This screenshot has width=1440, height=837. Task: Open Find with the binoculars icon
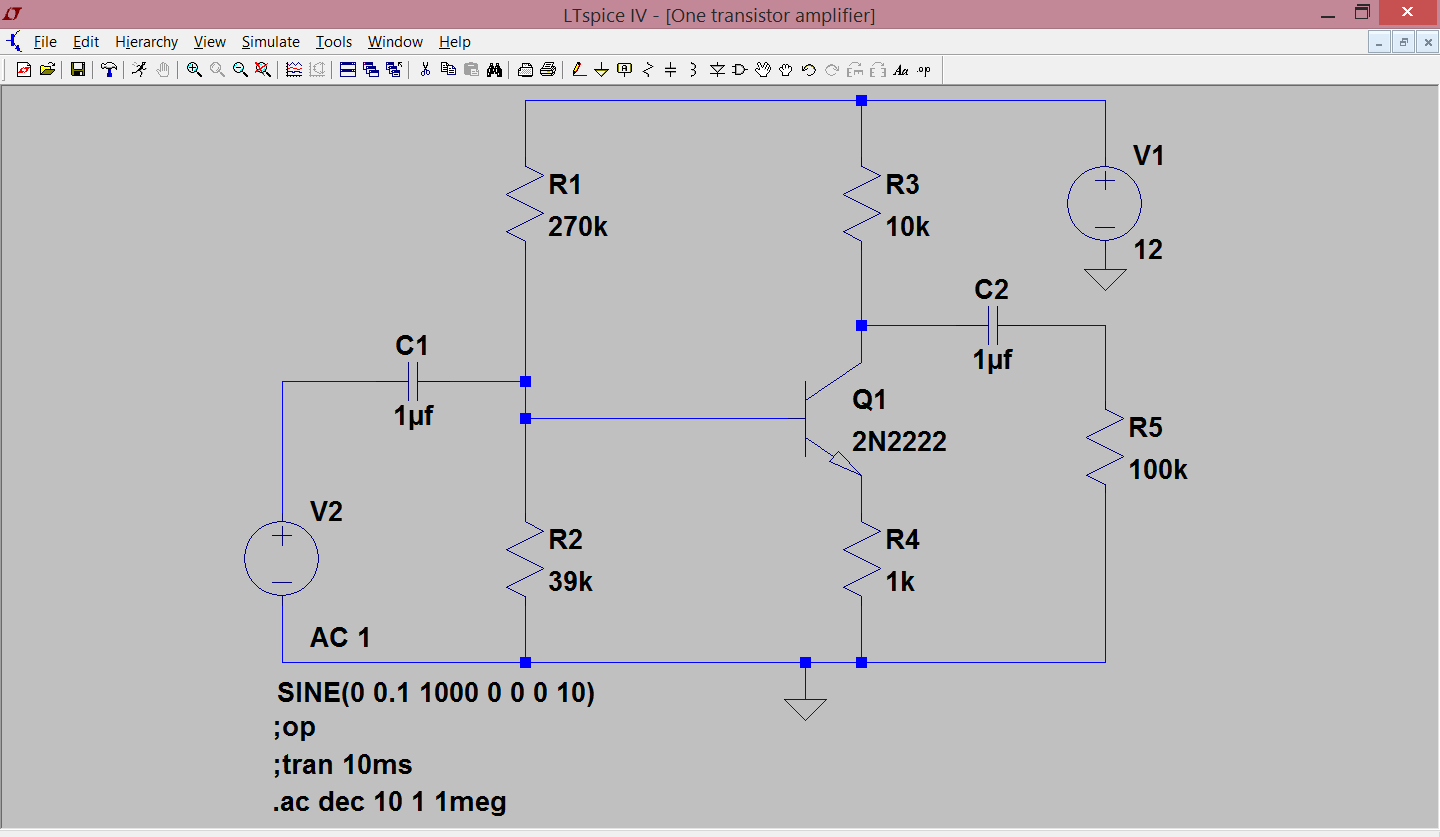[x=494, y=70]
